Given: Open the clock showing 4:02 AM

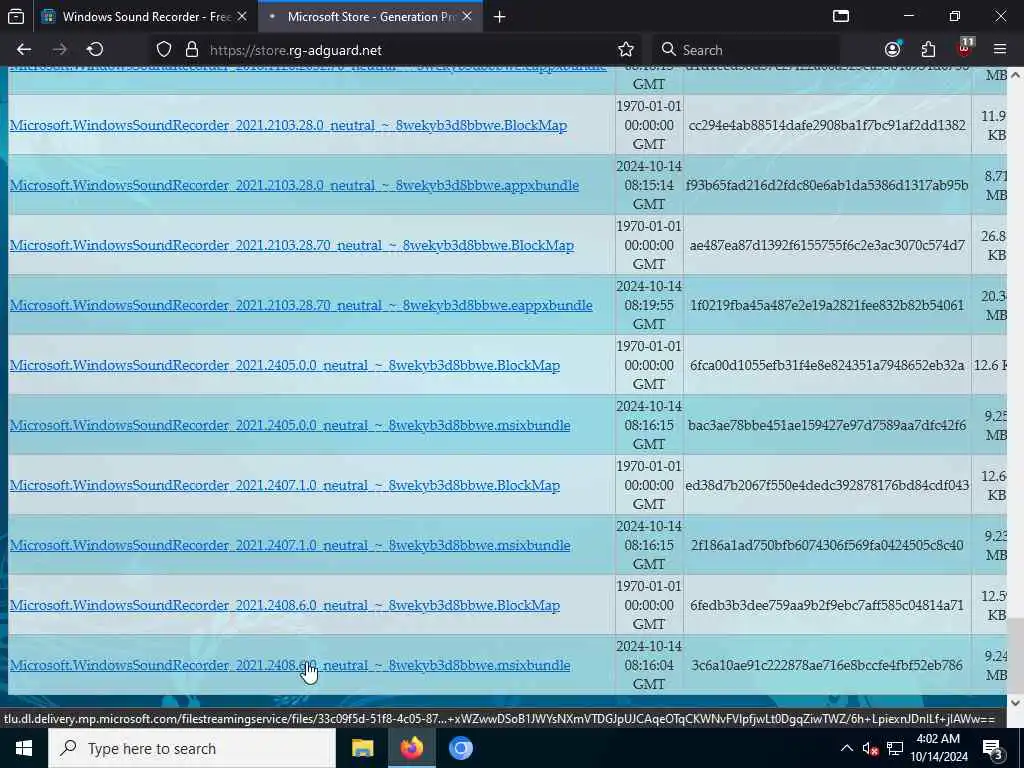Looking at the screenshot, I should [x=938, y=748].
